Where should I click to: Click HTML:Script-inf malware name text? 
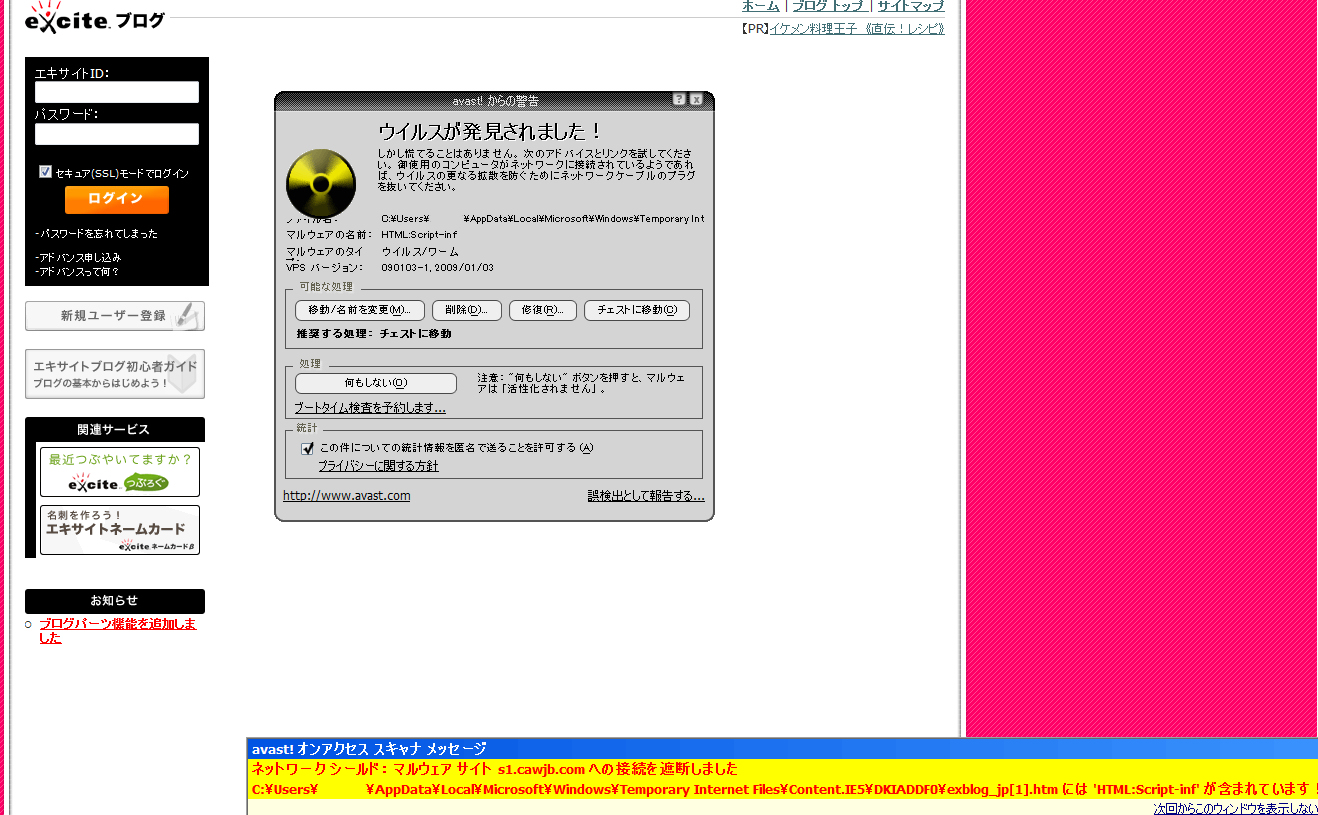[x=419, y=235]
